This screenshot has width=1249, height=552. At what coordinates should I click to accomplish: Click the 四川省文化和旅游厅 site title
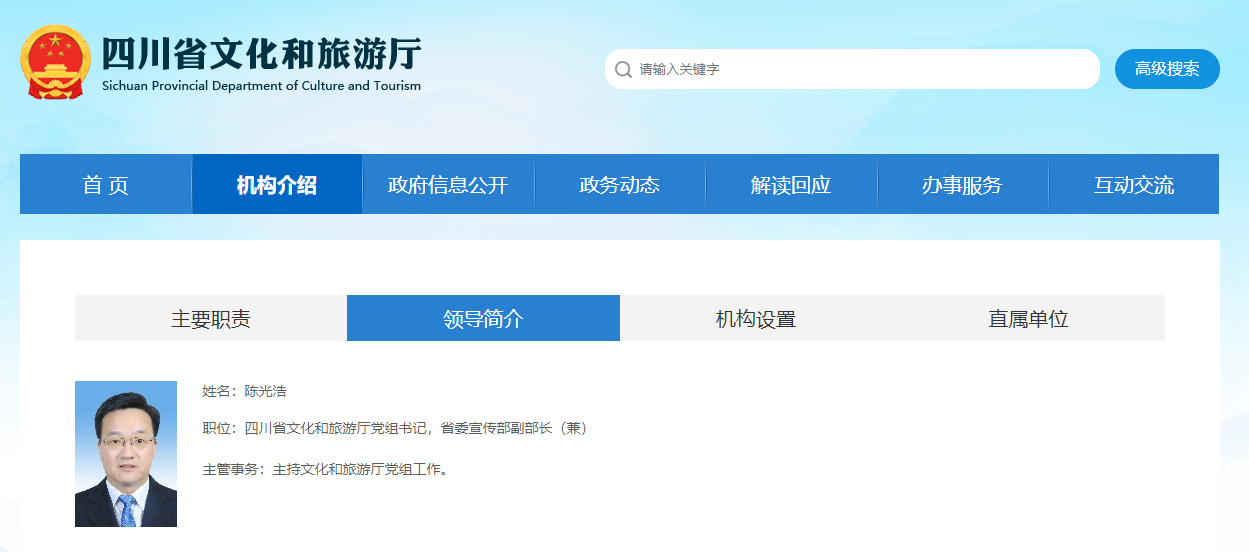point(262,53)
